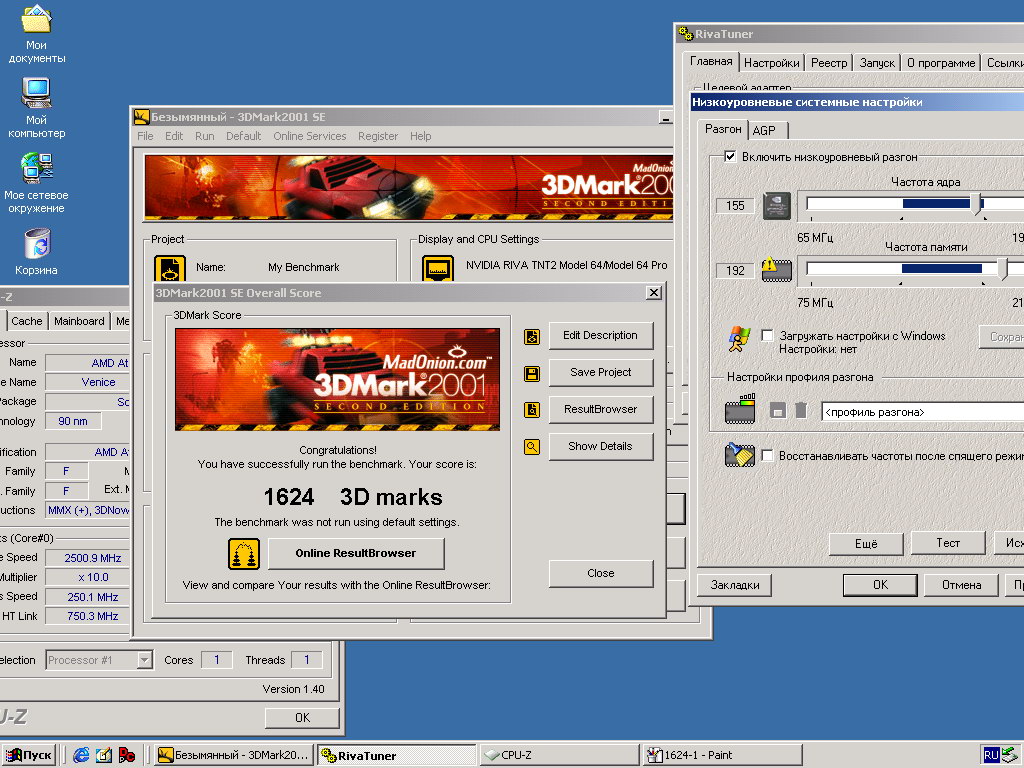Click the Online ResultBrowser trees icon
This screenshot has width=1024, height=768.
[x=244, y=554]
